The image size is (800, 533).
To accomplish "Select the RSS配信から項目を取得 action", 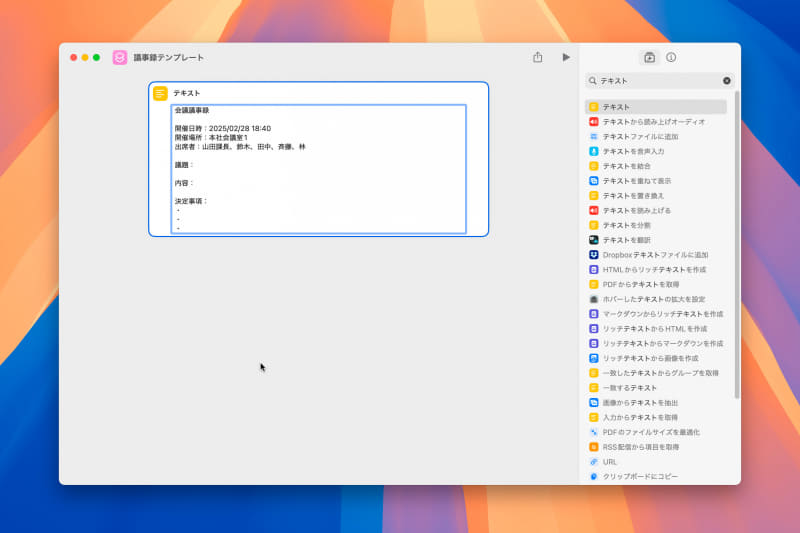I will point(656,447).
